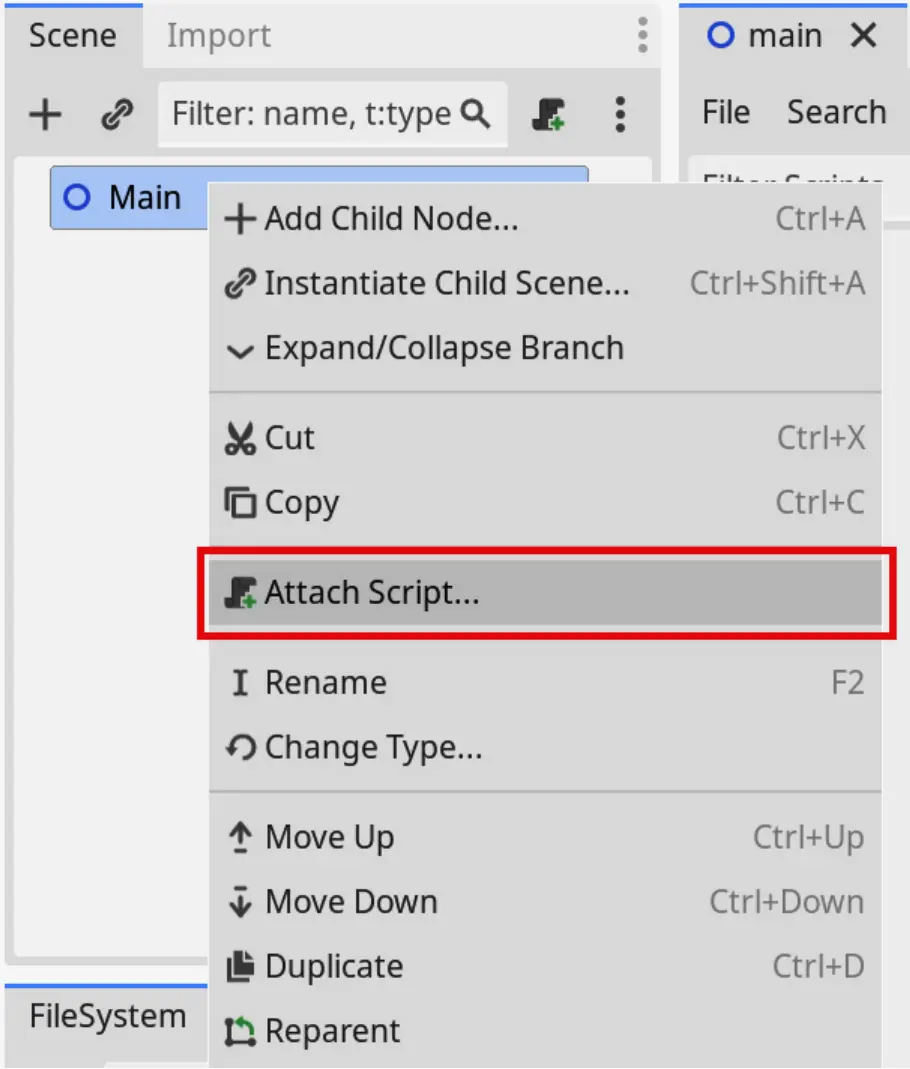This screenshot has width=910, height=1069.
Task: Select Change Type in the context menu
Action: pos(372,747)
